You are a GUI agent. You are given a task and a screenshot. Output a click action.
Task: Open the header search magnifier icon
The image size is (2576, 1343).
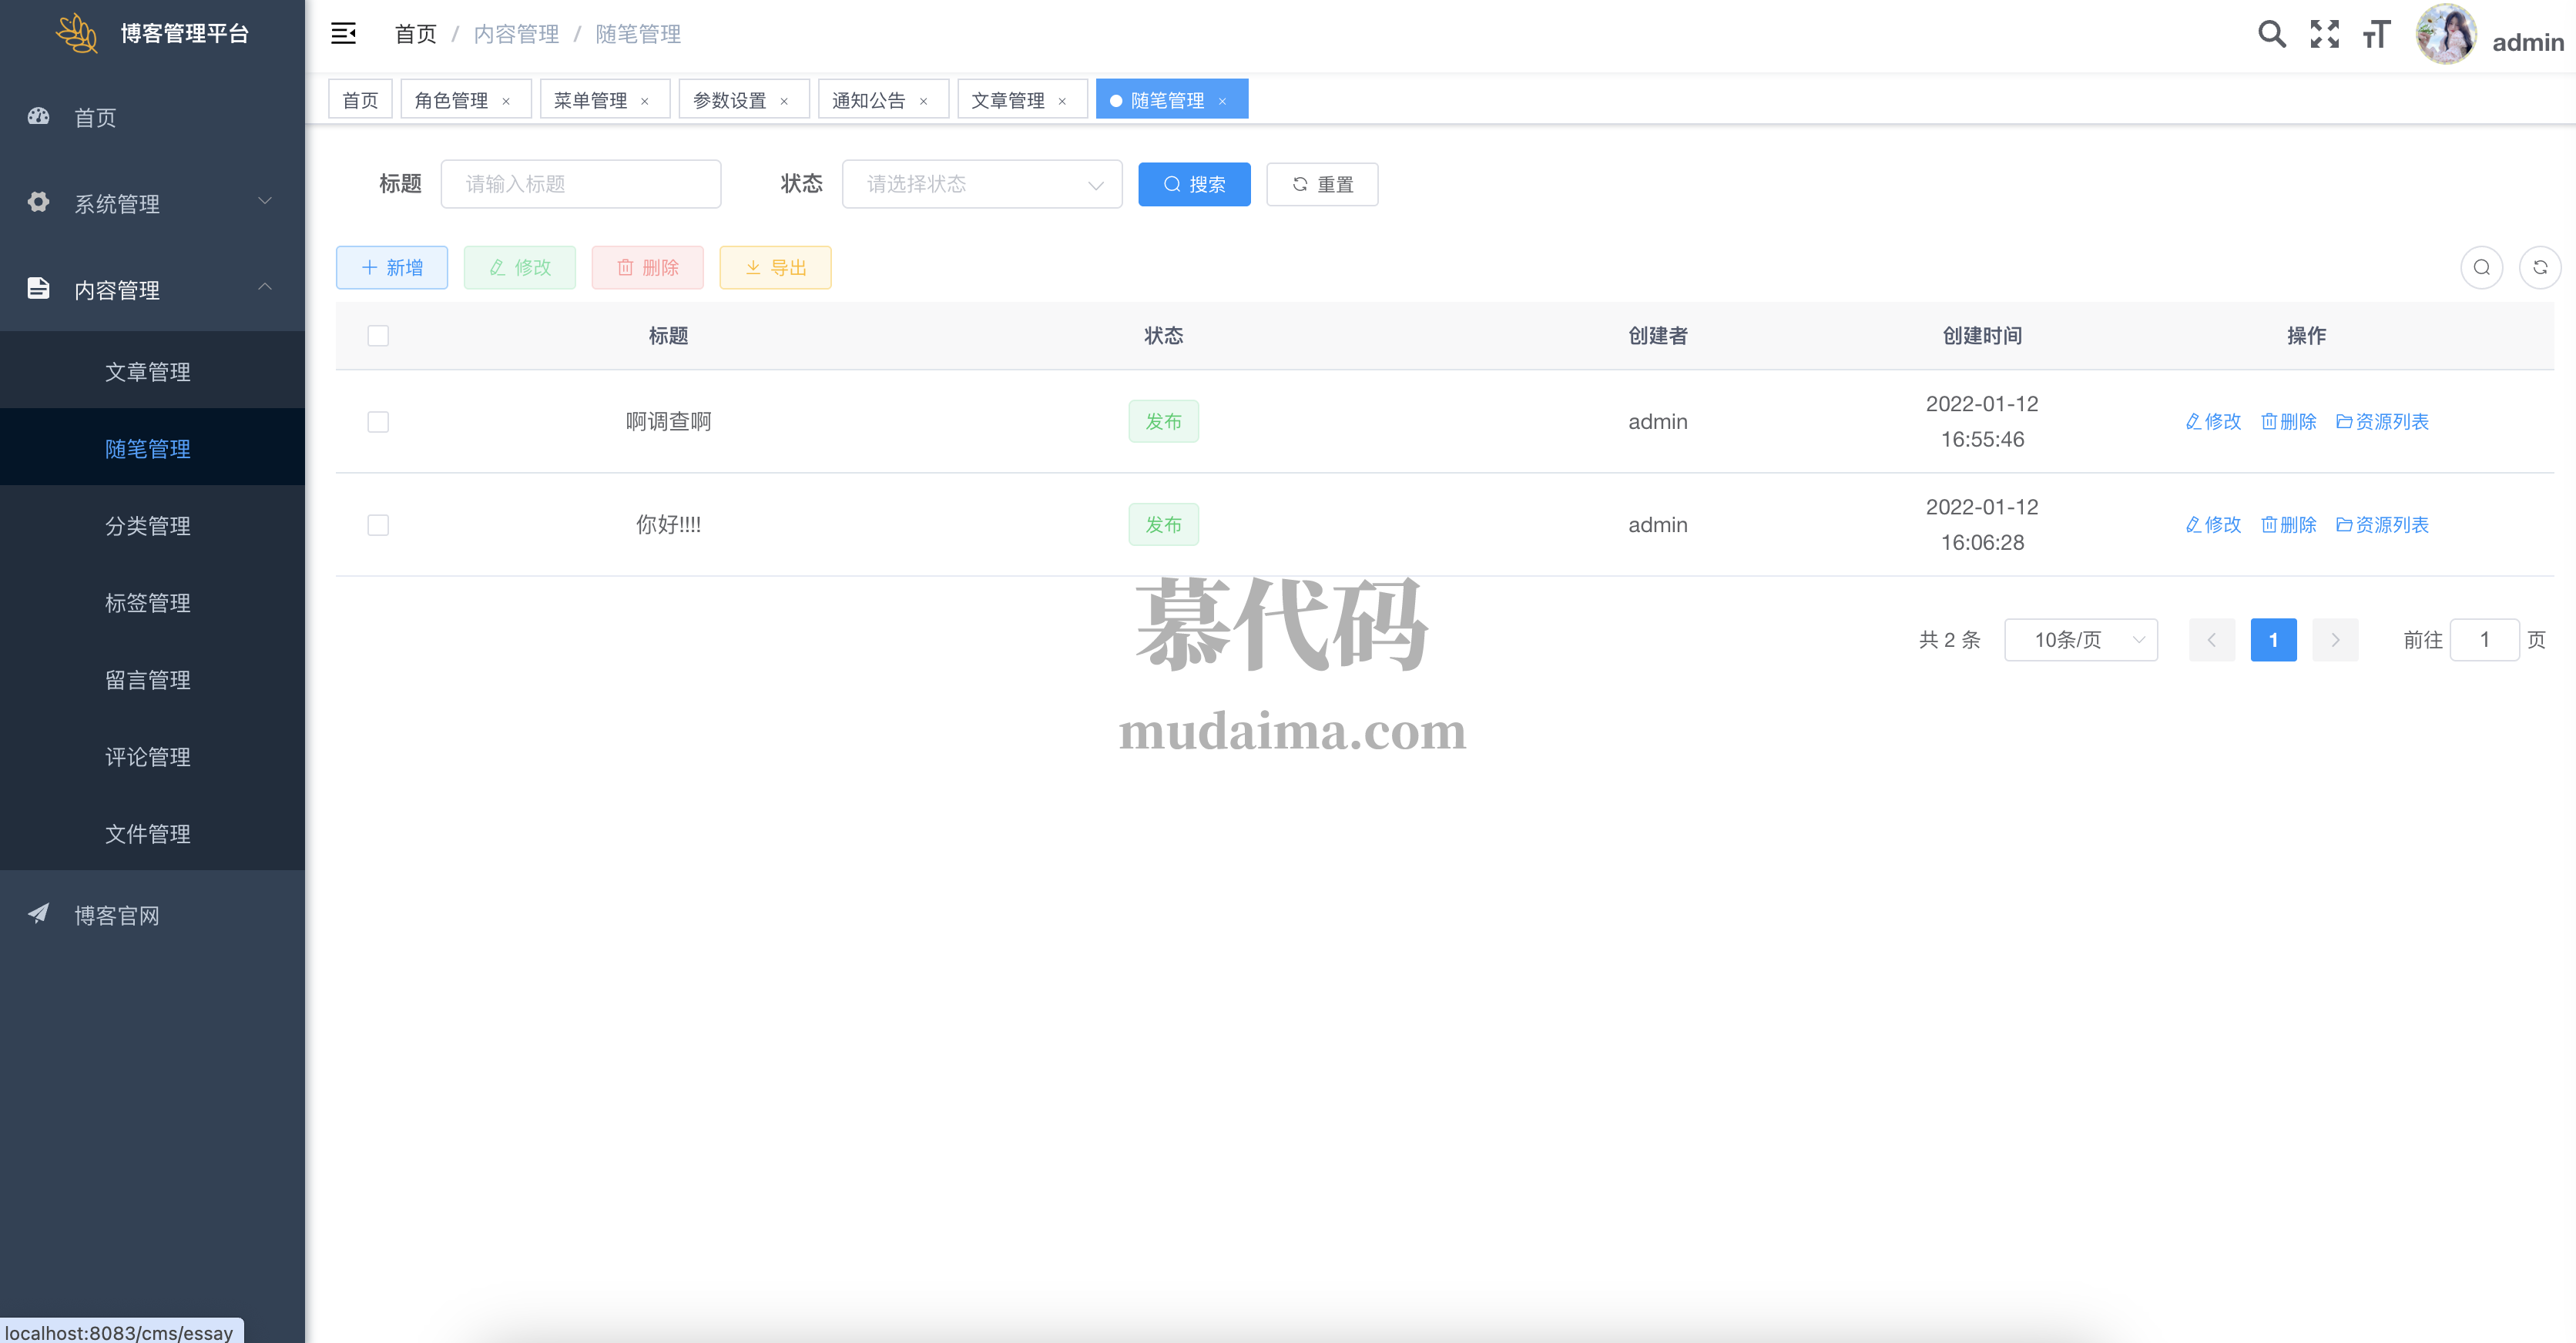click(2271, 34)
